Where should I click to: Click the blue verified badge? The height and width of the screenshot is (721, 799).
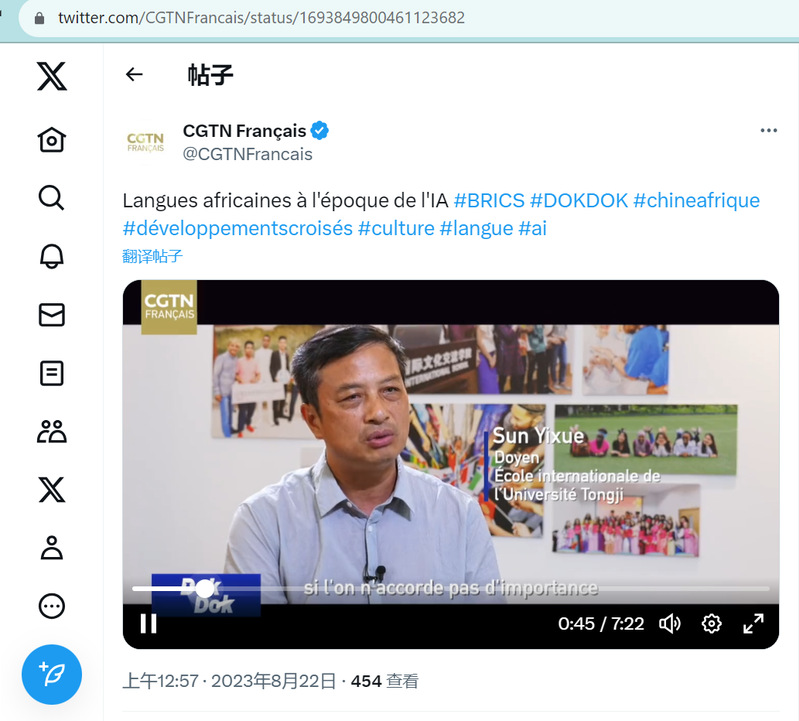click(x=320, y=131)
